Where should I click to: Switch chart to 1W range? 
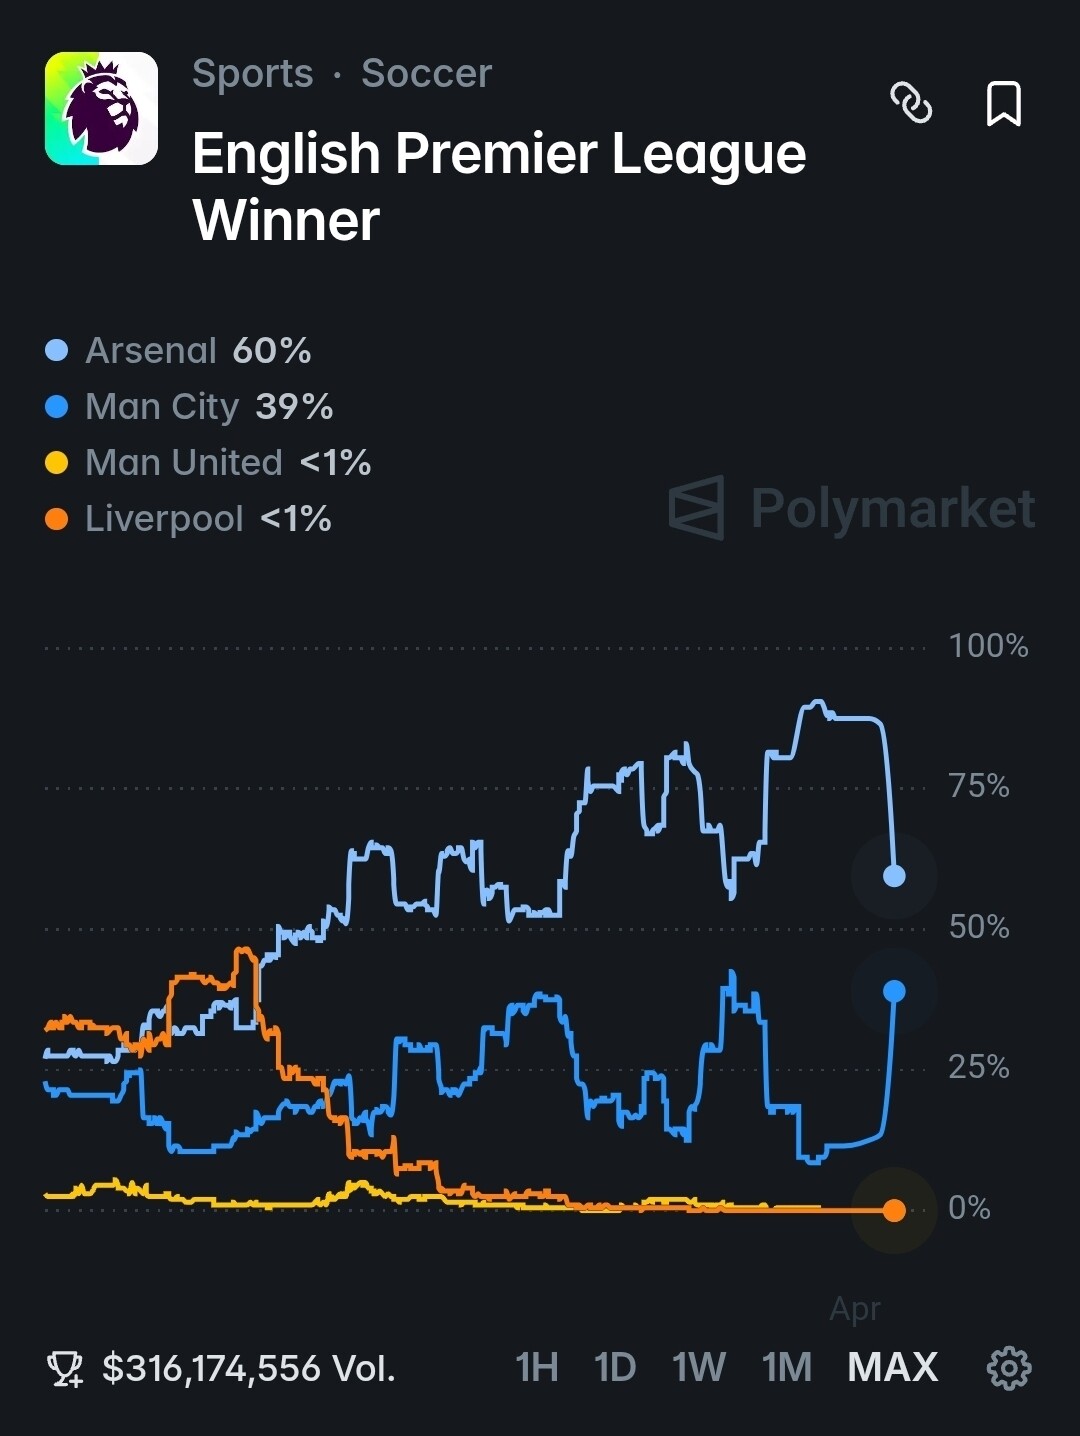698,1367
